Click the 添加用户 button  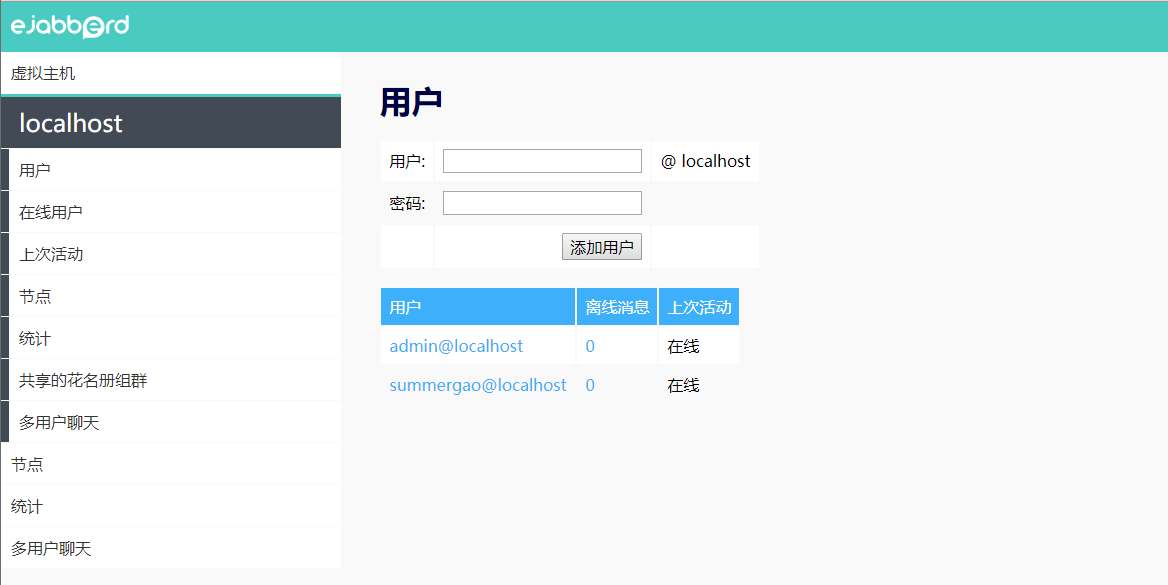click(602, 247)
